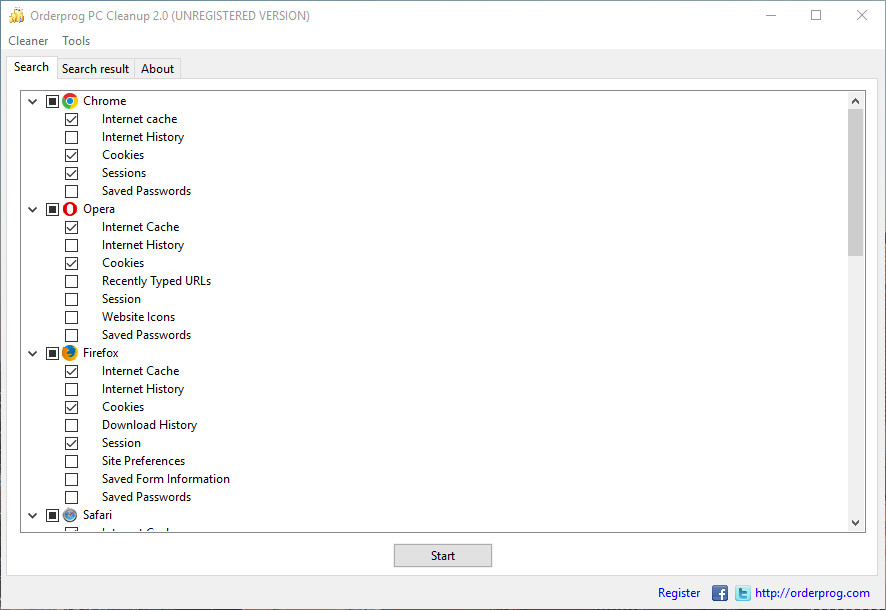This screenshot has height=610, width=886.
Task: Click the scrollbar up arrow
Action: click(x=855, y=101)
